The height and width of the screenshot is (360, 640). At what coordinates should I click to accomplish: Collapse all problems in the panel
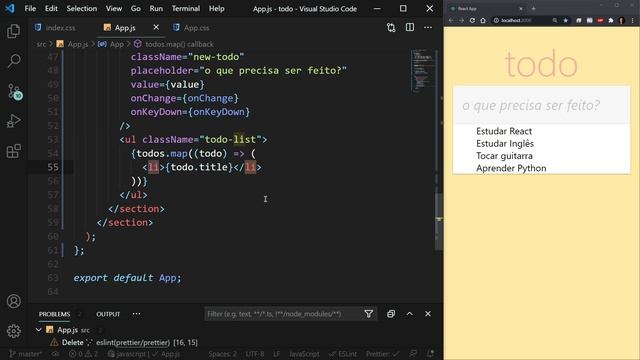(391, 314)
